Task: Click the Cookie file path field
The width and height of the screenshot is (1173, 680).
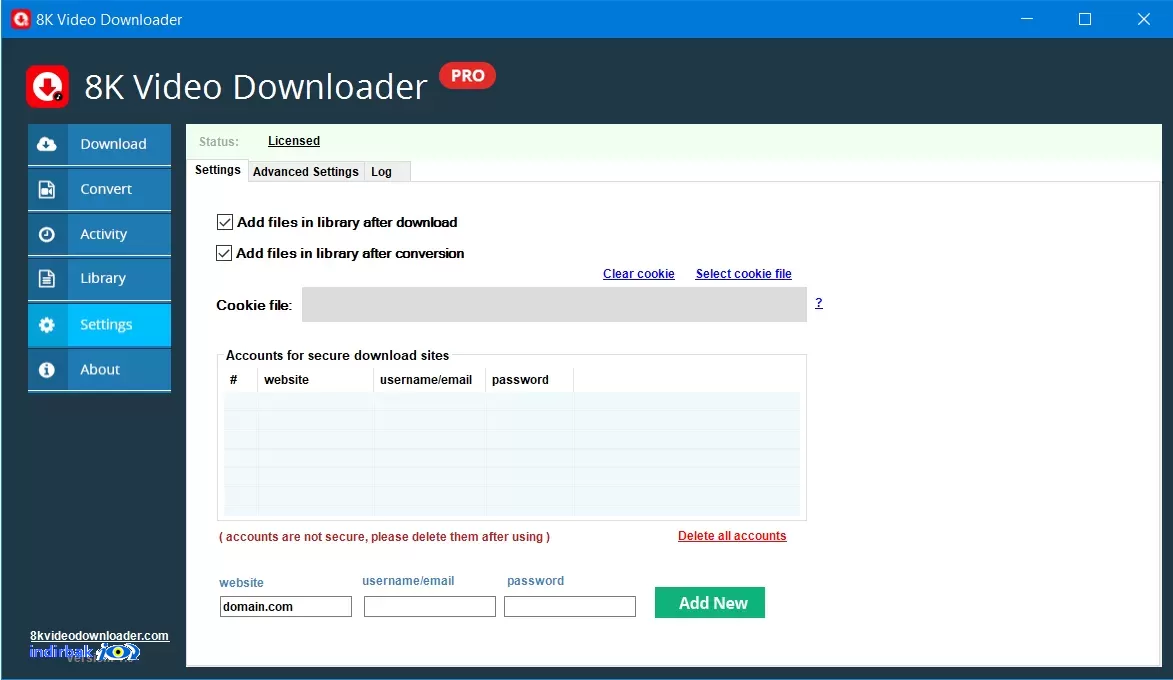Action: click(x=554, y=304)
